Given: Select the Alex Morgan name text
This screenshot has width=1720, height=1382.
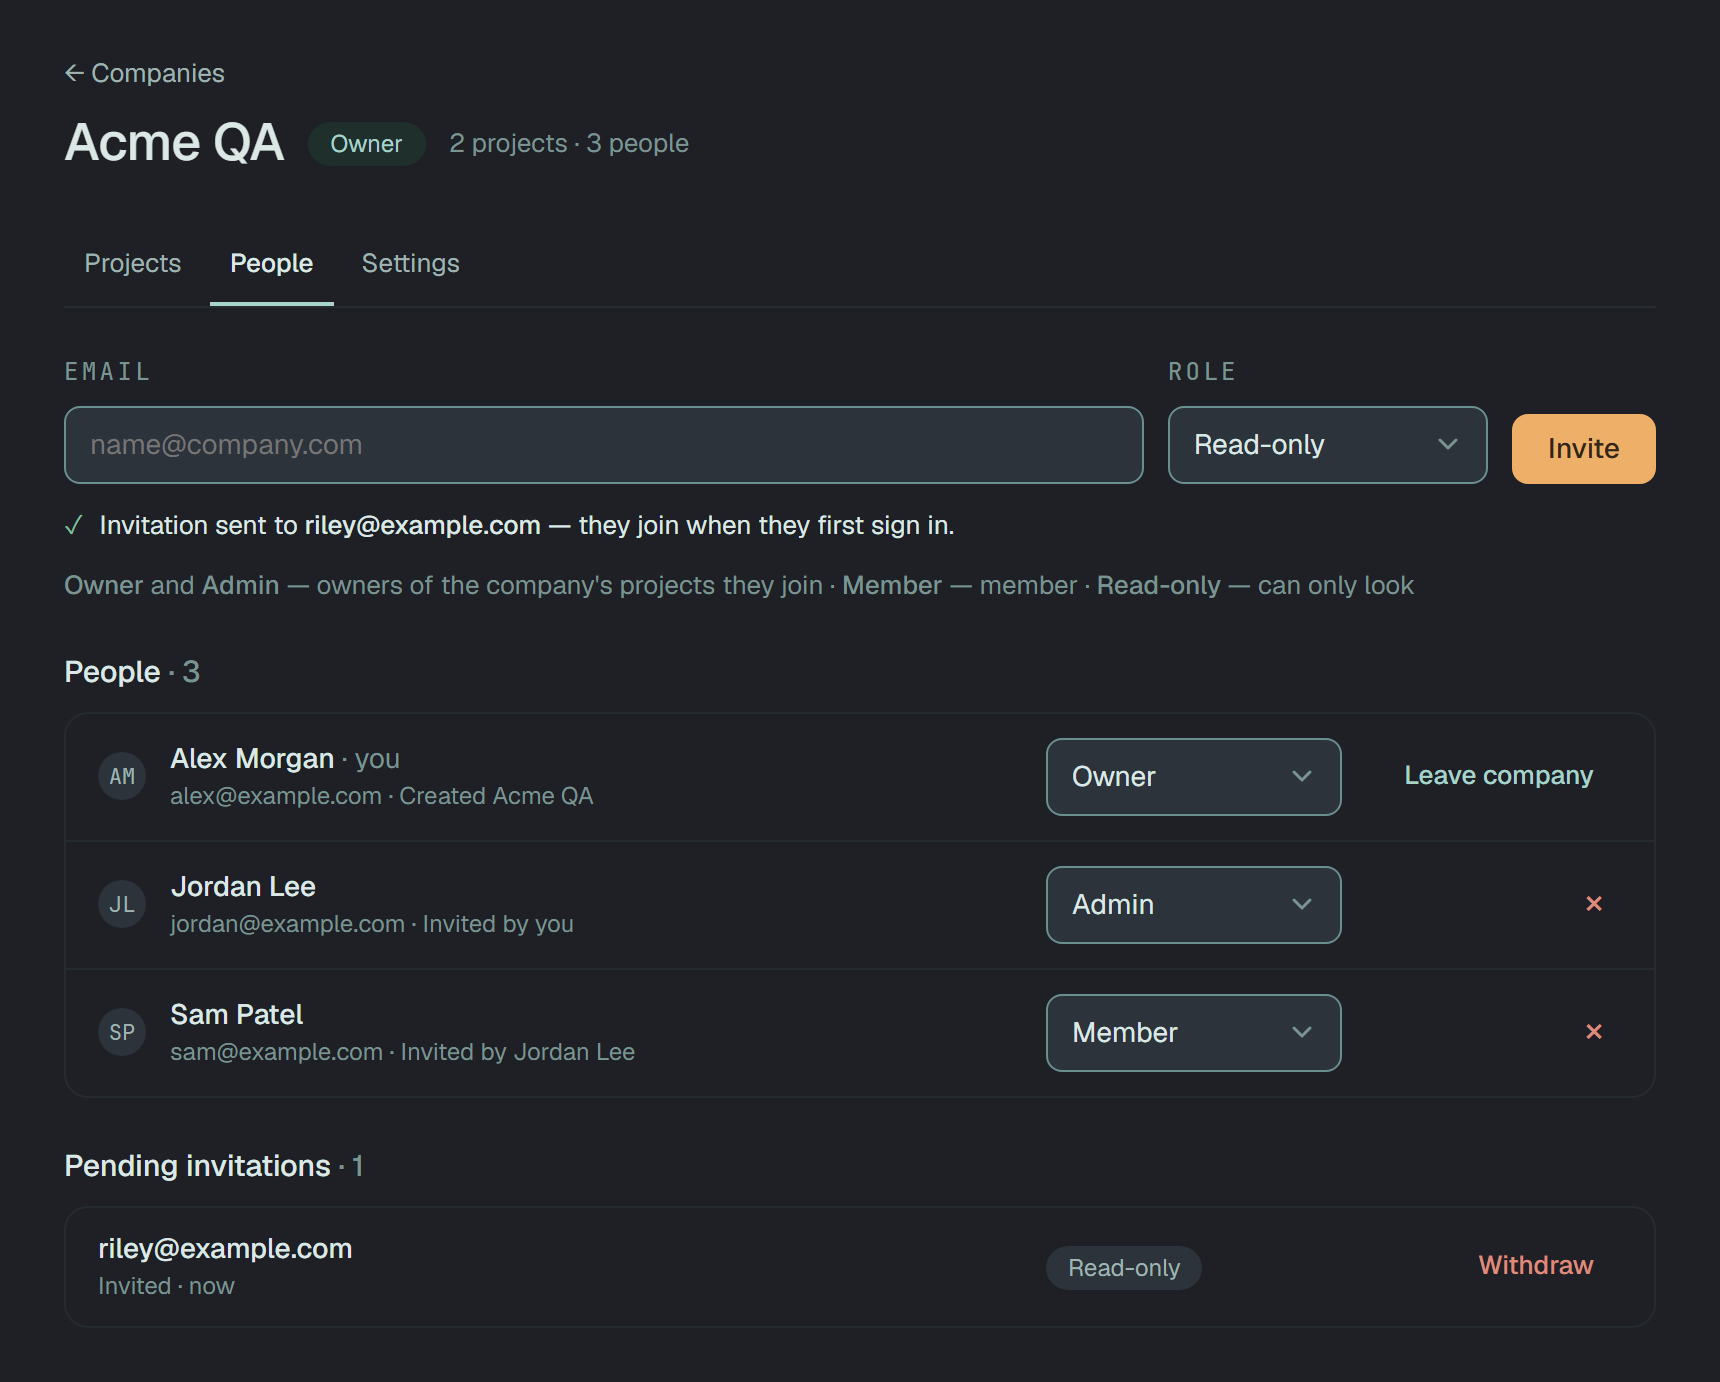Looking at the screenshot, I should (252, 759).
